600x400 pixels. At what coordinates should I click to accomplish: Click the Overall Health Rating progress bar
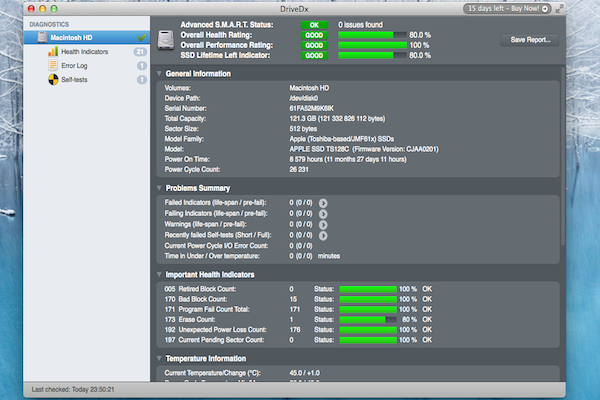[x=372, y=35]
